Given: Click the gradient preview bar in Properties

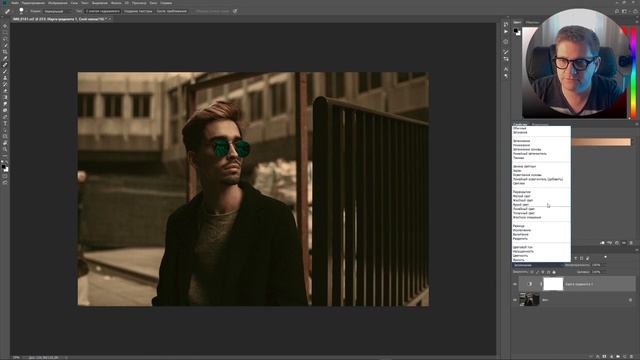Looking at the screenshot, I should pyautogui.click(x=601, y=142).
